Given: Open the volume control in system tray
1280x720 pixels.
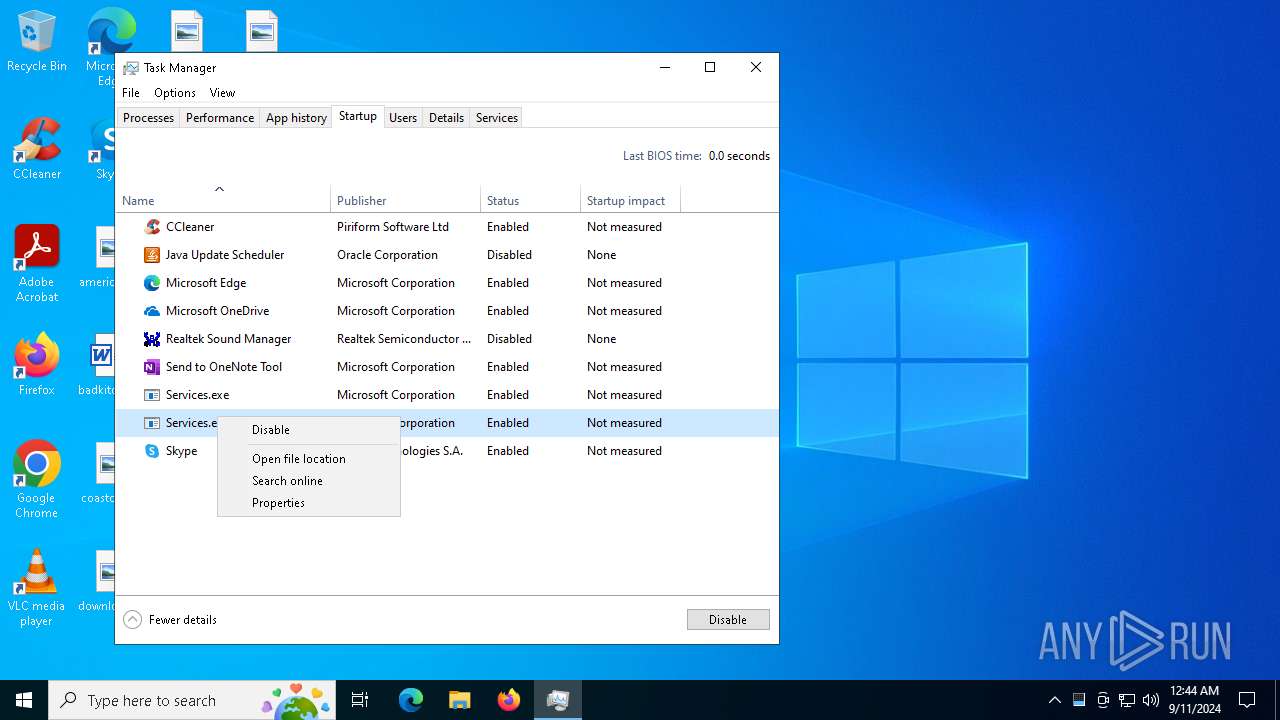Looking at the screenshot, I should pos(1151,700).
